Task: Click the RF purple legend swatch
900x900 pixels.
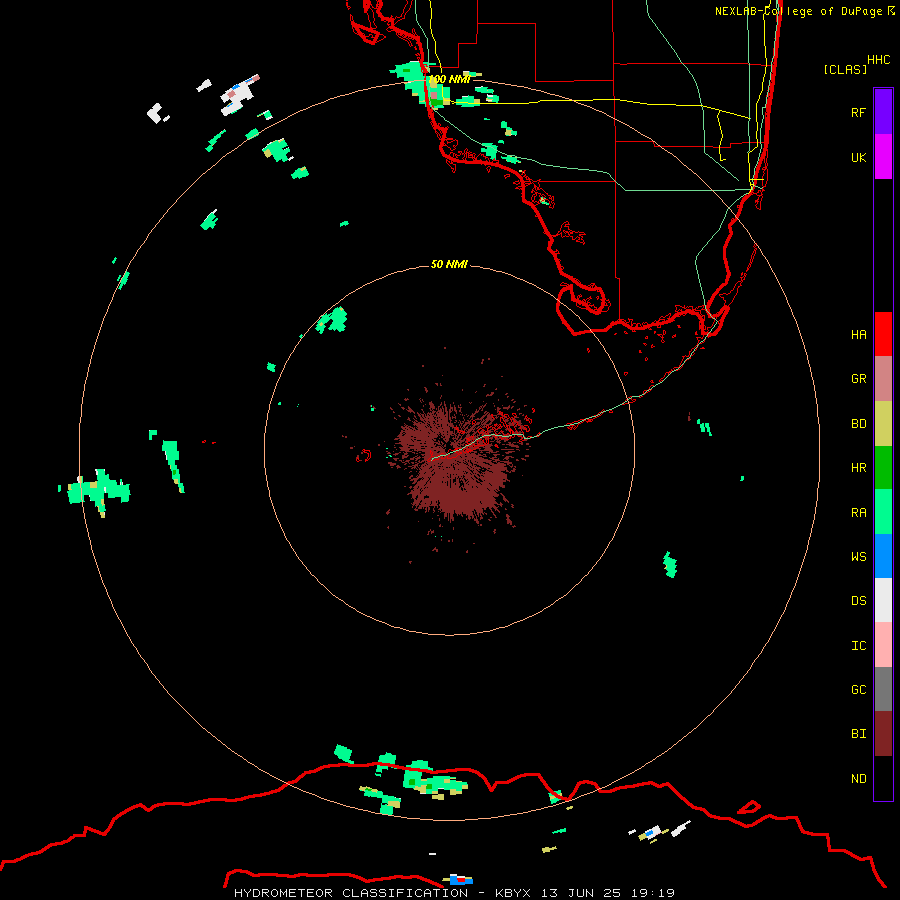Action: point(883,112)
